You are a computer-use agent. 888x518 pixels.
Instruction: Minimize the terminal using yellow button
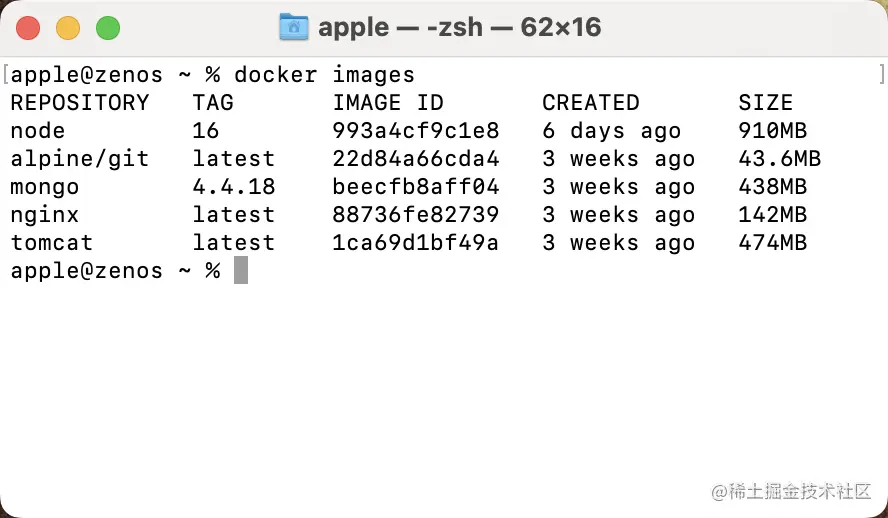tap(68, 28)
